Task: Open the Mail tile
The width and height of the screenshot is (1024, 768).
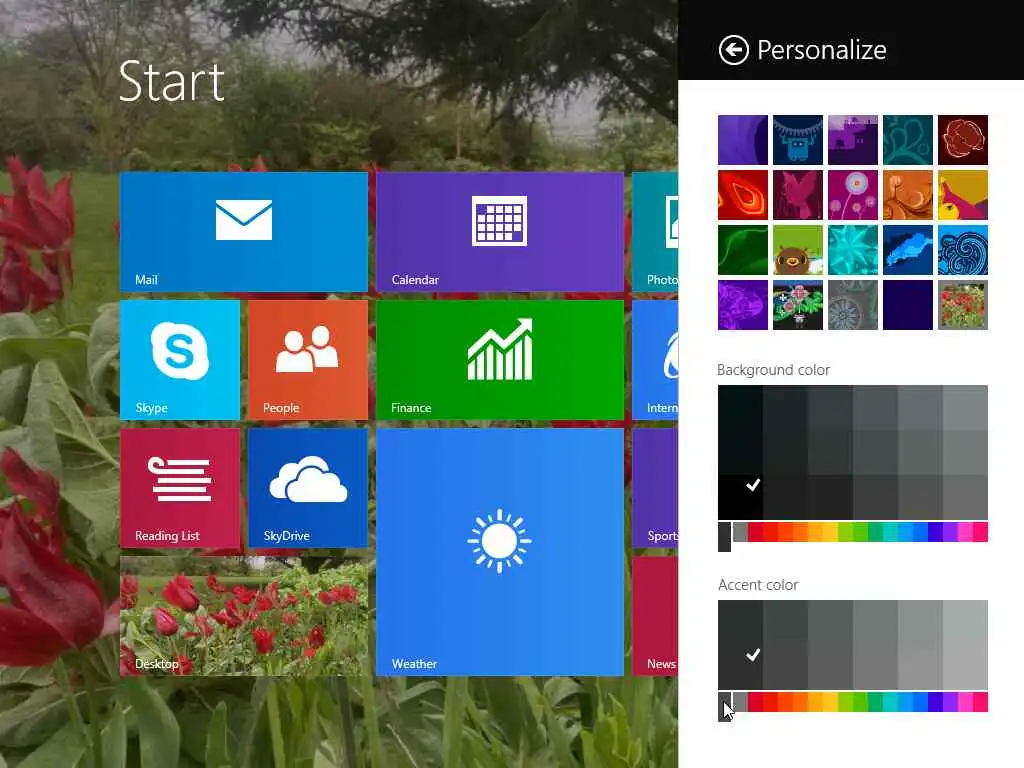Action: click(244, 232)
